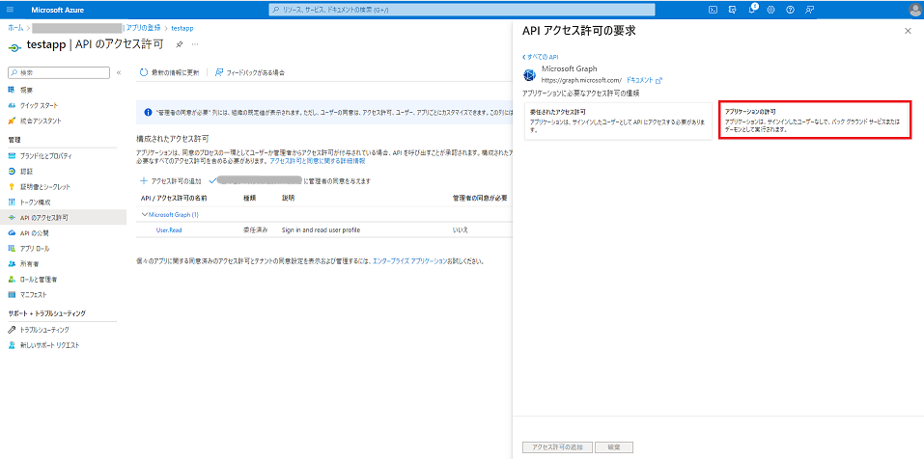Open 認証 in the sidebar
Screen dimensions: 924x459
point(26,171)
